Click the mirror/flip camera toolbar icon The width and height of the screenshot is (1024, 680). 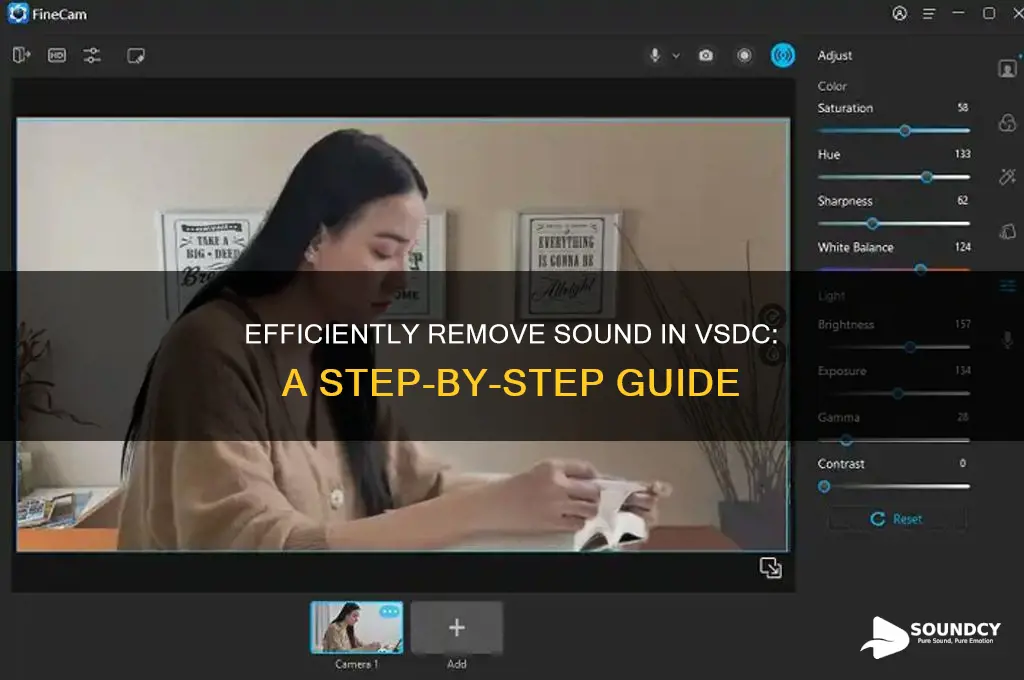coord(22,56)
